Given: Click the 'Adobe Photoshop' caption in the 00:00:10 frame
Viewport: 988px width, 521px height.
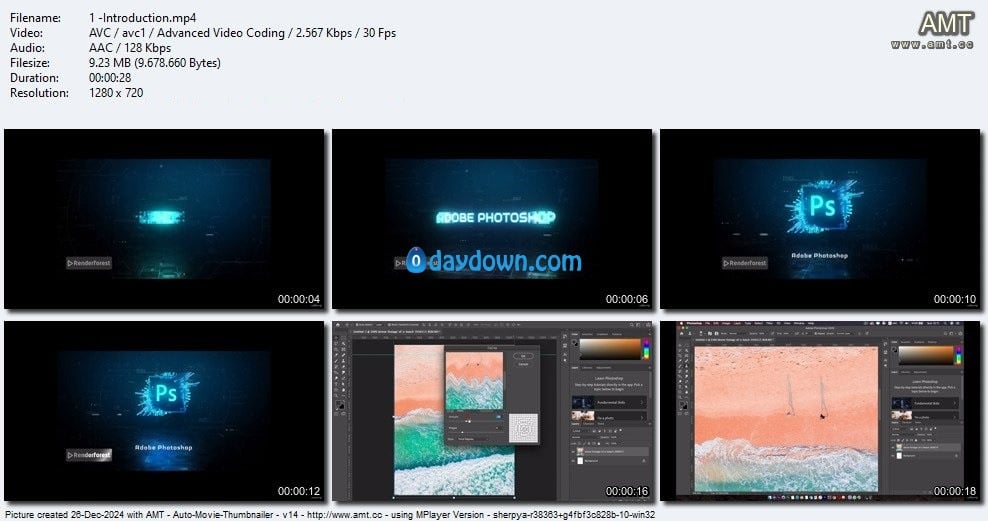Looking at the screenshot, I should point(819,256).
